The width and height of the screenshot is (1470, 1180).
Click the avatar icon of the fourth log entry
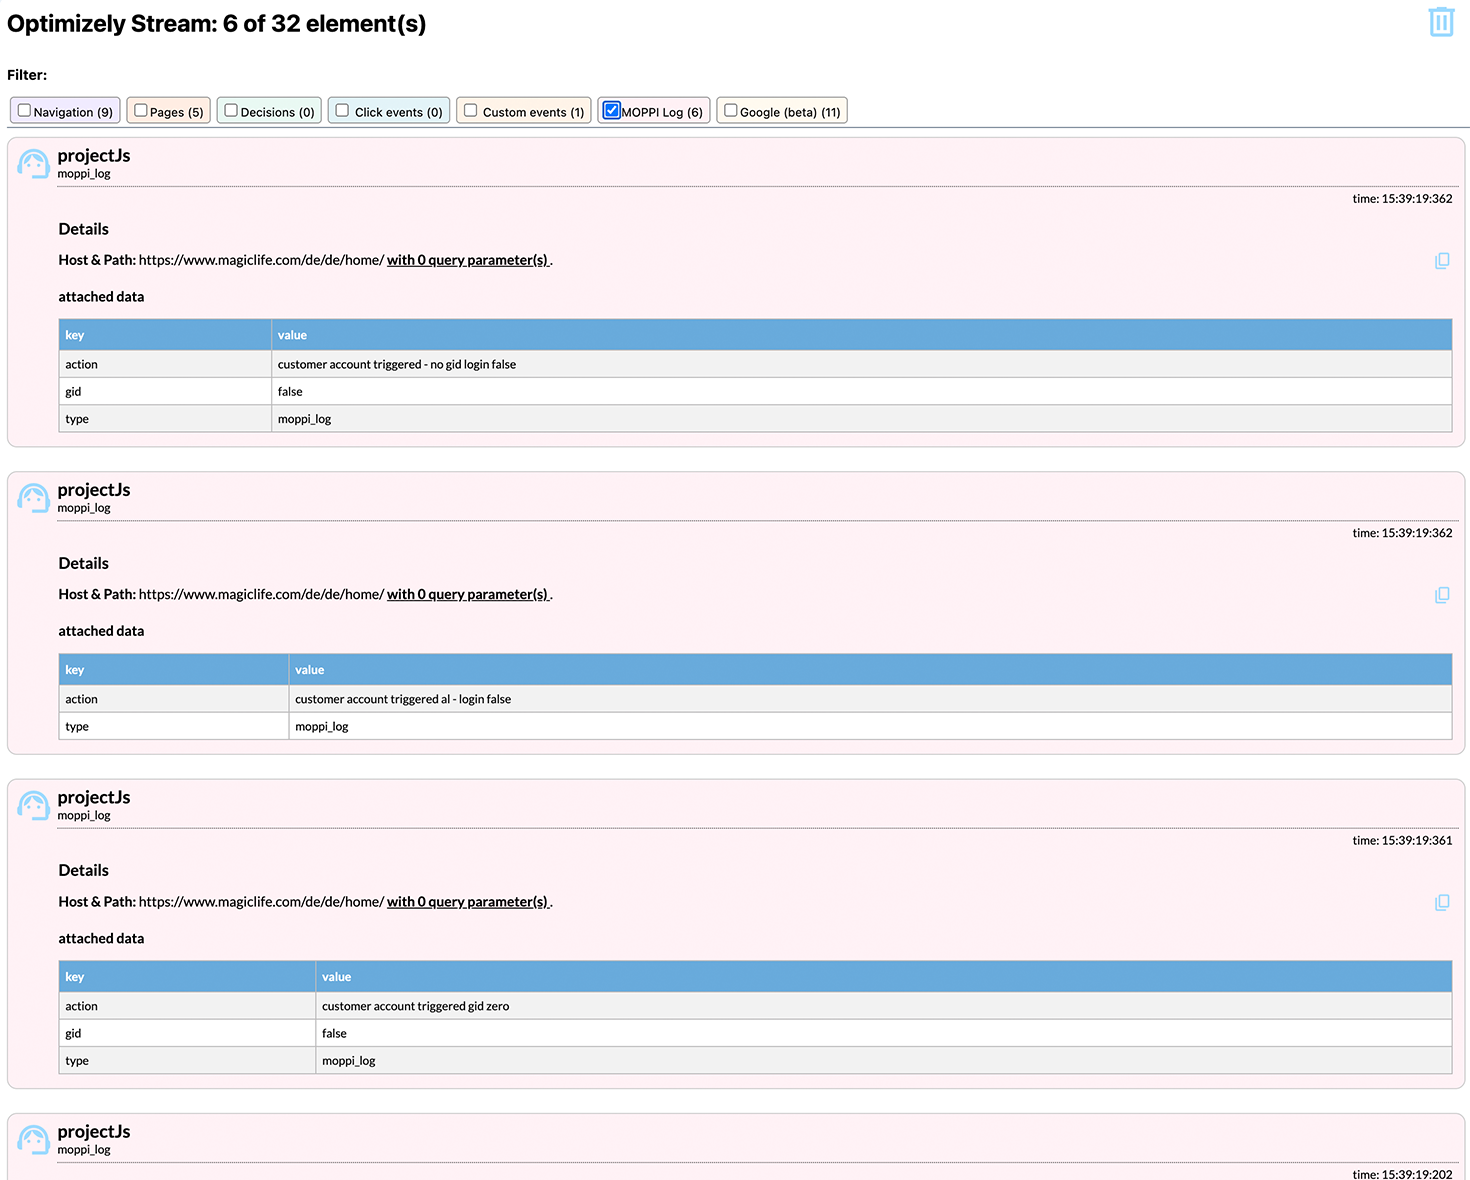33,1140
